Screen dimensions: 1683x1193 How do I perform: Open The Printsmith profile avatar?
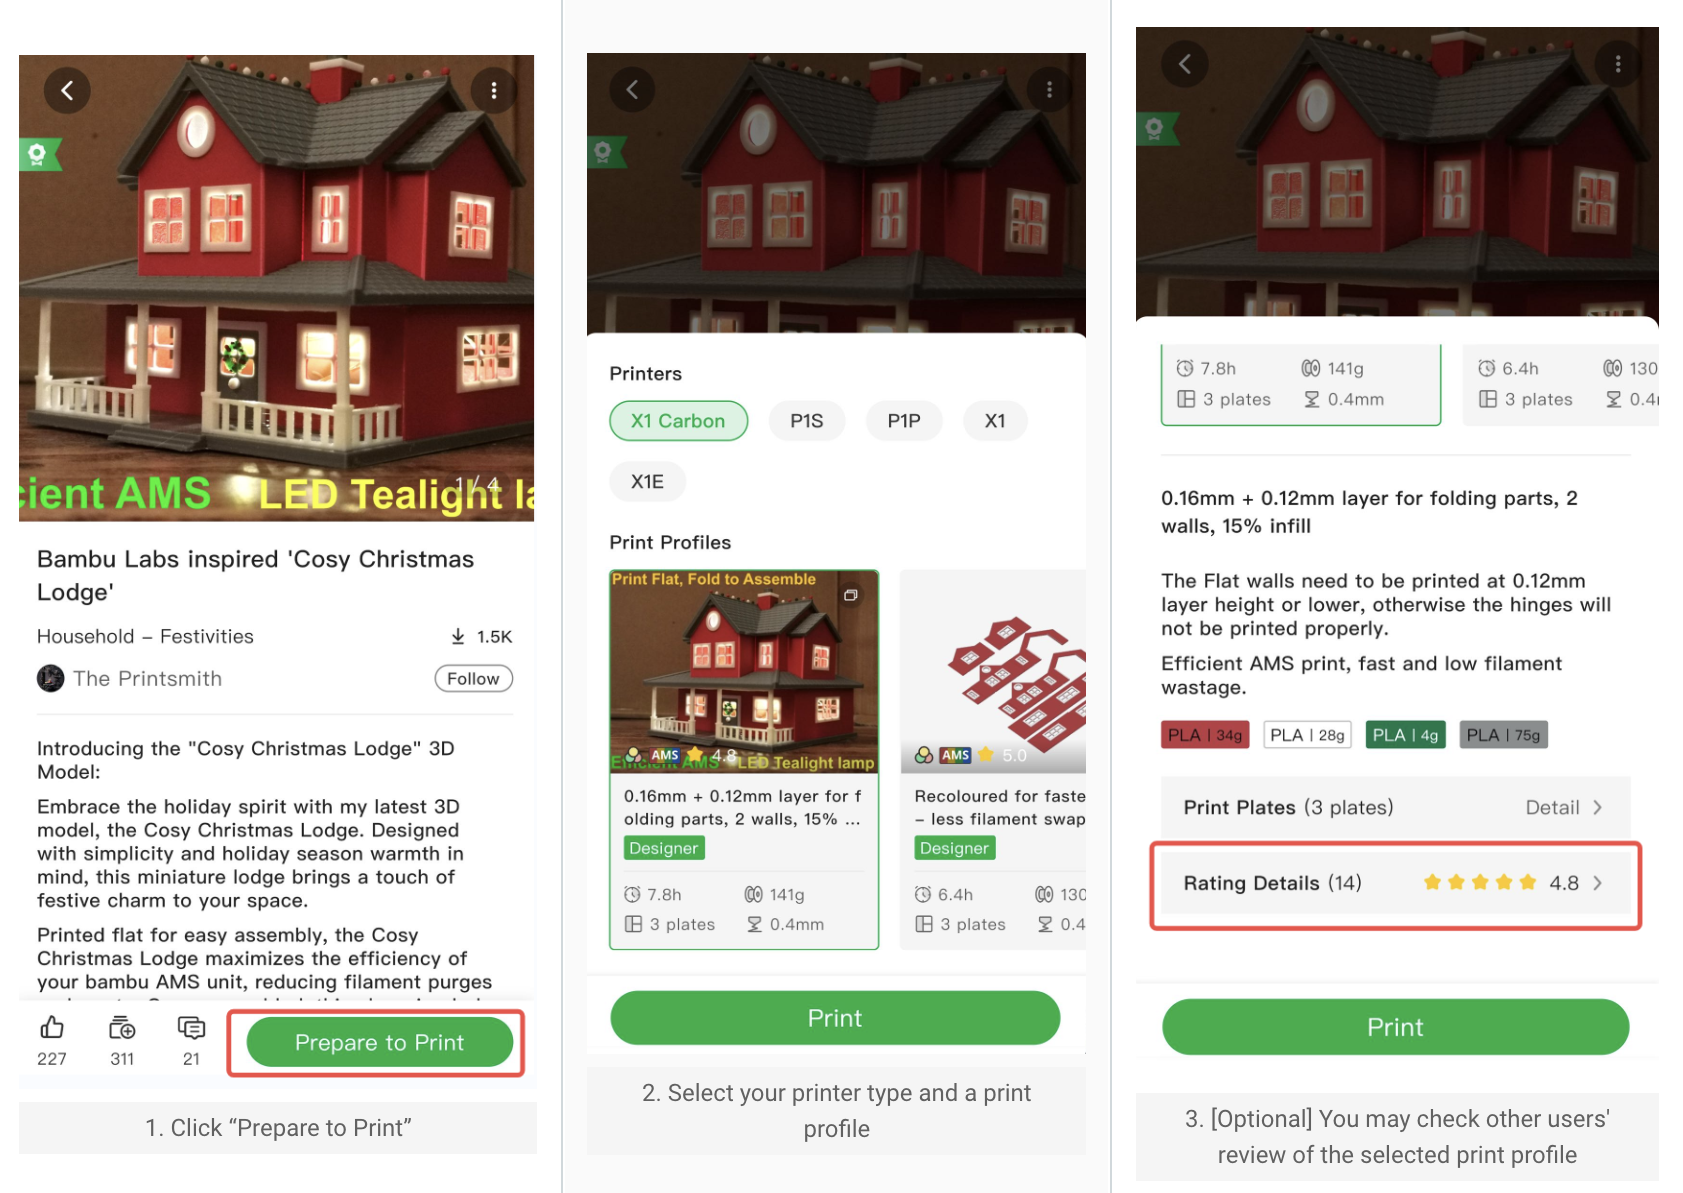pyautogui.click(x=50, y=679)
